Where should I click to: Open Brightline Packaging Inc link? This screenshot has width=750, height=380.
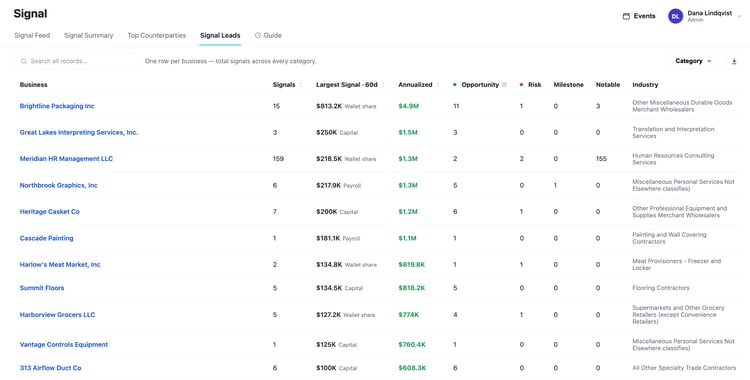pos(57,106)
